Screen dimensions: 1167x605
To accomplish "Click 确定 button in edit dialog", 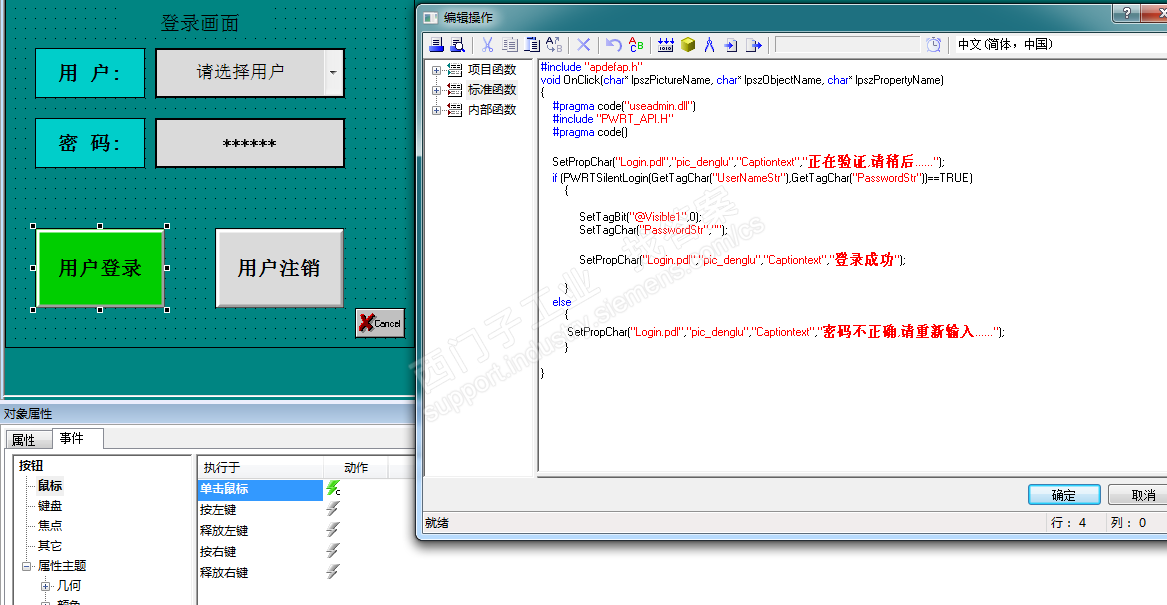I will point(1064,495).
